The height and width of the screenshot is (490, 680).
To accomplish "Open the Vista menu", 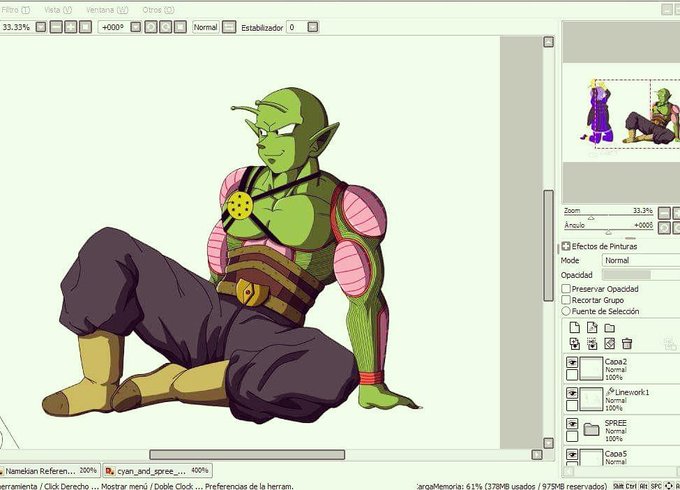I will pos(58,10).
